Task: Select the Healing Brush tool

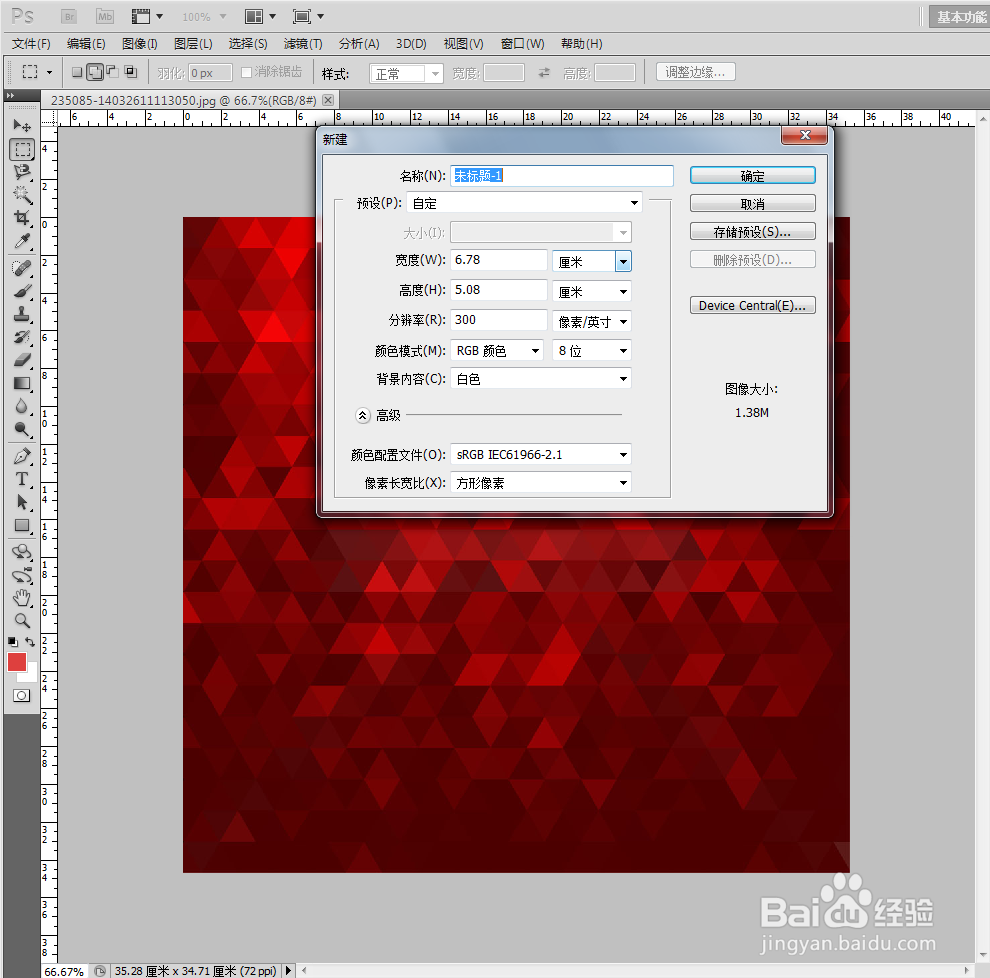Action: pos(22,268)
